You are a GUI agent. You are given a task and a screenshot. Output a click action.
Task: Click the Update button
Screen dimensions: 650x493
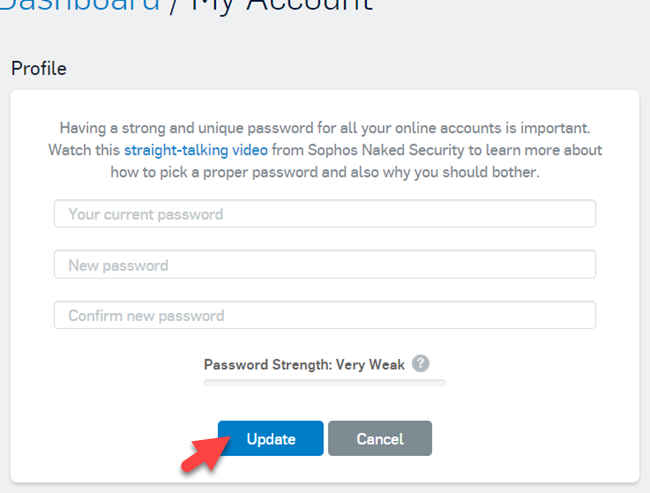[271, 439]
